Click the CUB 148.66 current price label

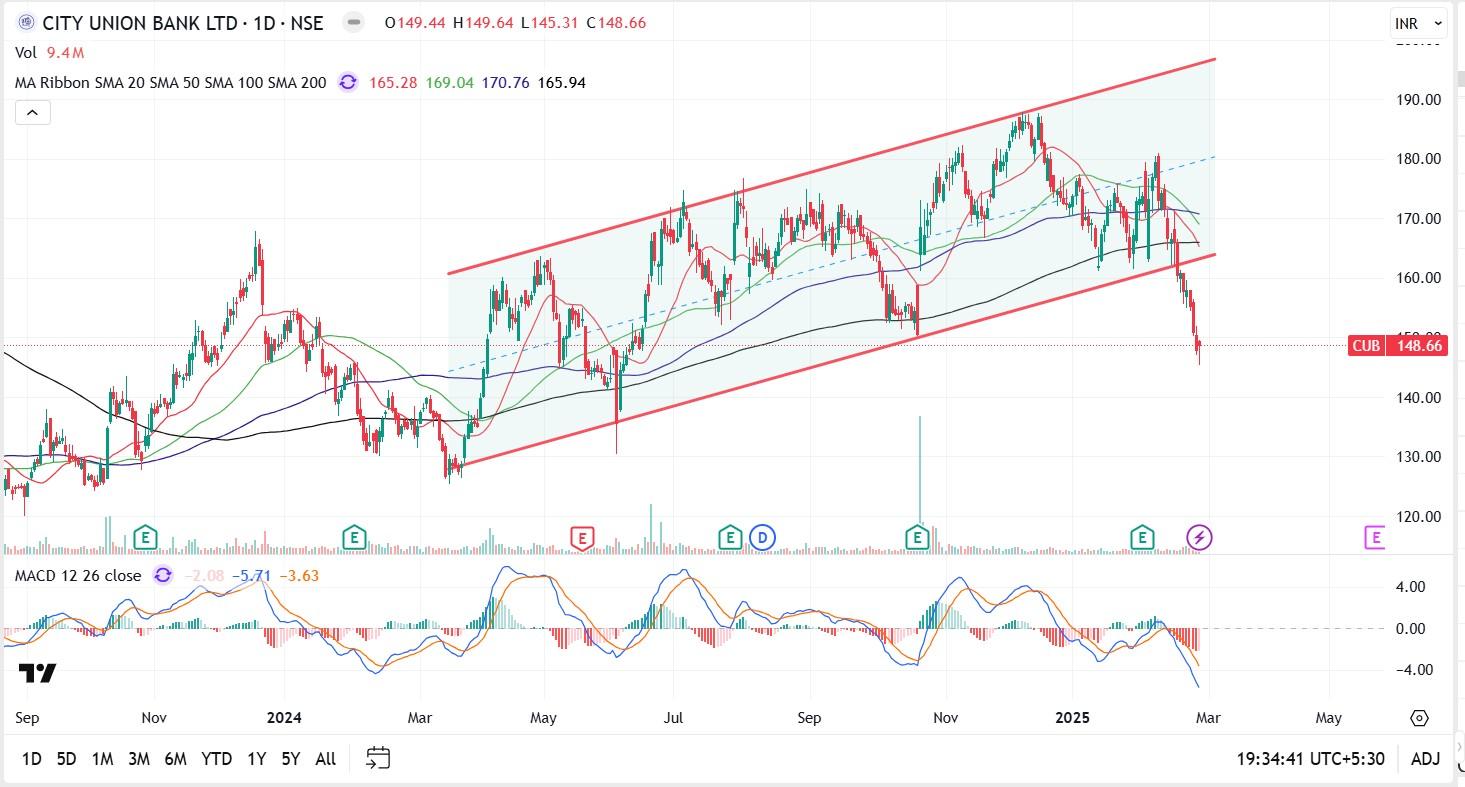pos(1398,345)
